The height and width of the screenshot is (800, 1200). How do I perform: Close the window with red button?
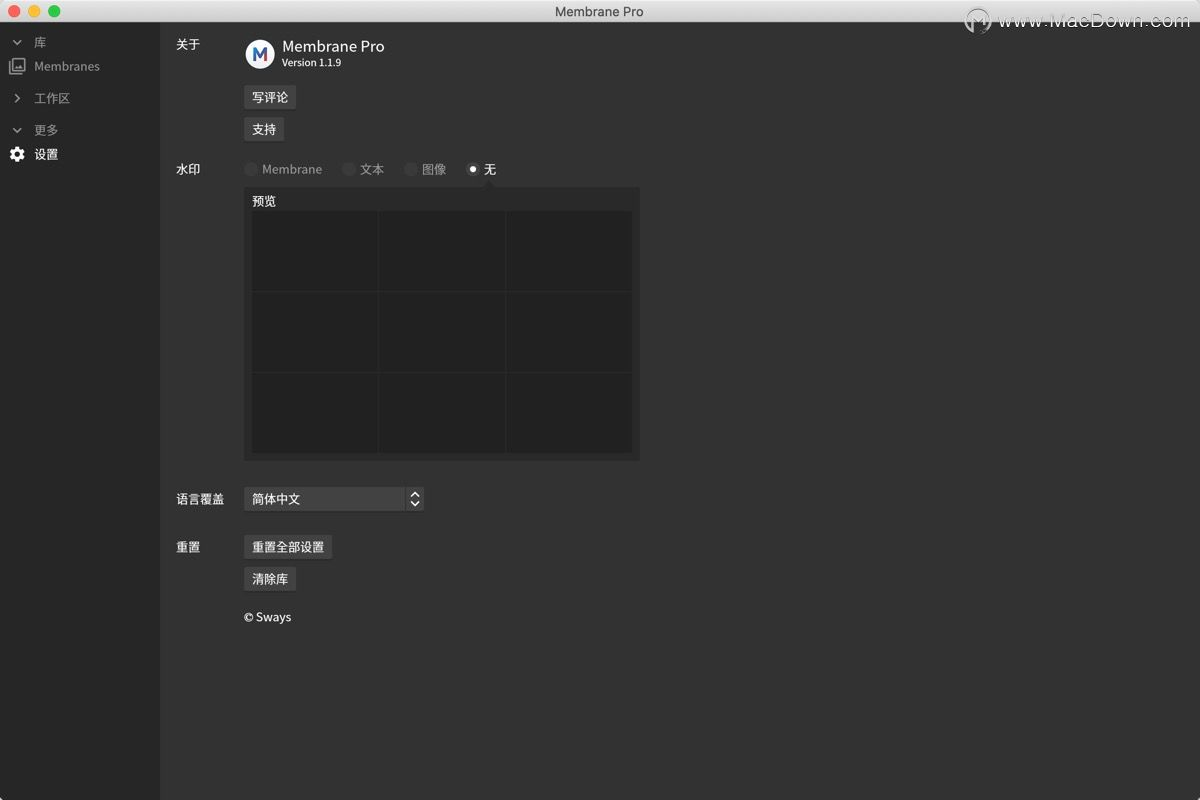coord(14,11)
